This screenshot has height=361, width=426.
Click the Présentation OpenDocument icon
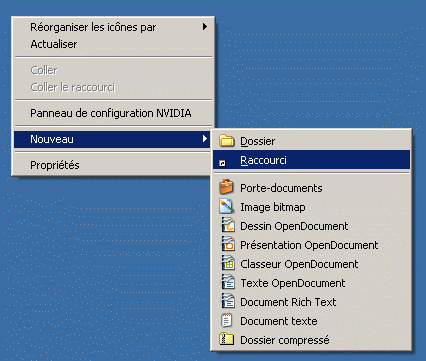pyautogui.click(x=228, y=244)
